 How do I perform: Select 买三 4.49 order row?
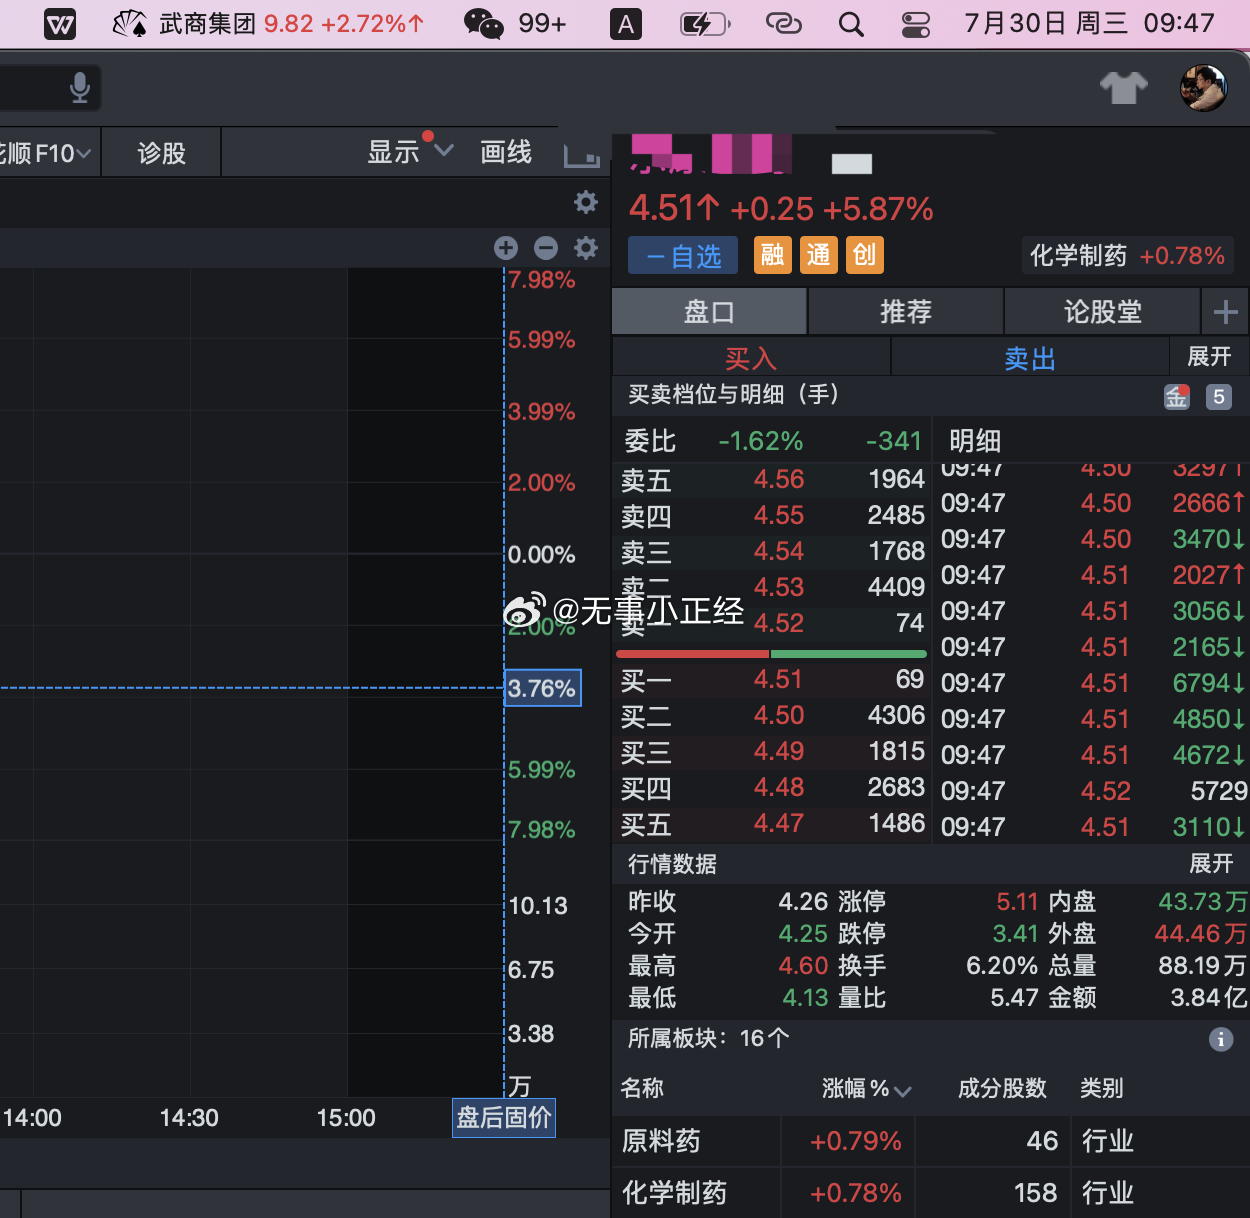pyautogui.click(x=772, y=752)
